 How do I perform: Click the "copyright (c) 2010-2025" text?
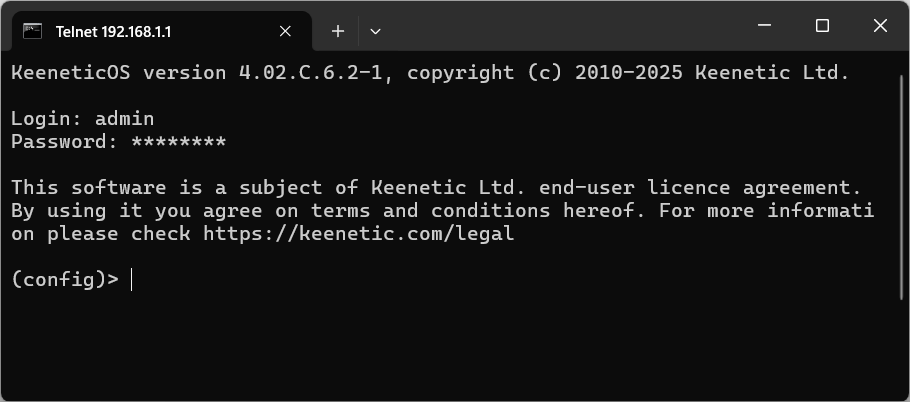(545, 72)
